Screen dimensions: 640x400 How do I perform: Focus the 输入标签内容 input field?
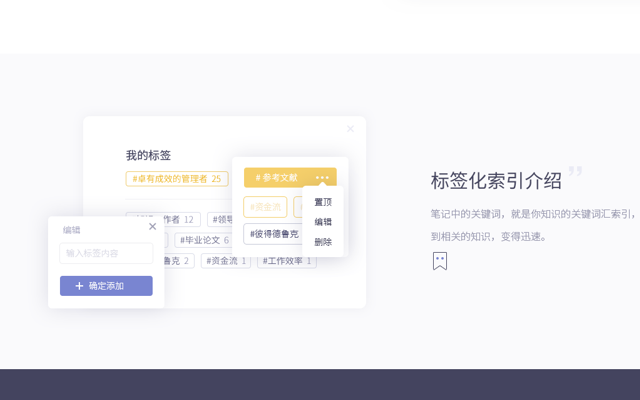(106, 253)
